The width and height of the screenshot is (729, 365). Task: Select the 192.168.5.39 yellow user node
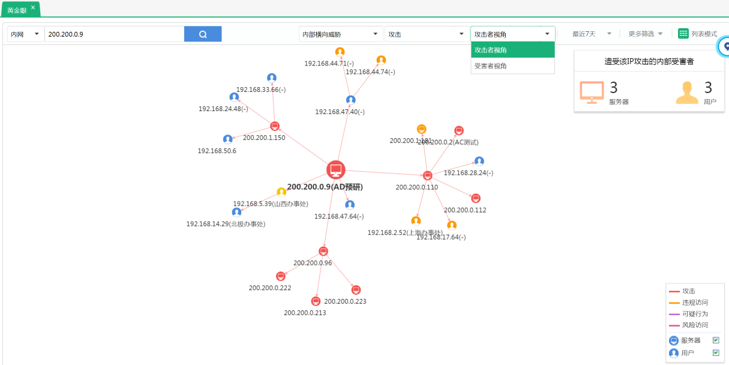pos(281,192)
